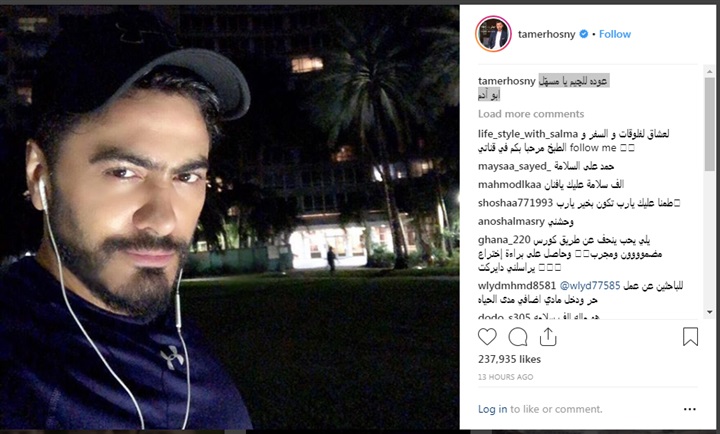Click the blue verified badge beside tamerhosny
This screenshot has width=720, height=434.
tap(584, 34)
